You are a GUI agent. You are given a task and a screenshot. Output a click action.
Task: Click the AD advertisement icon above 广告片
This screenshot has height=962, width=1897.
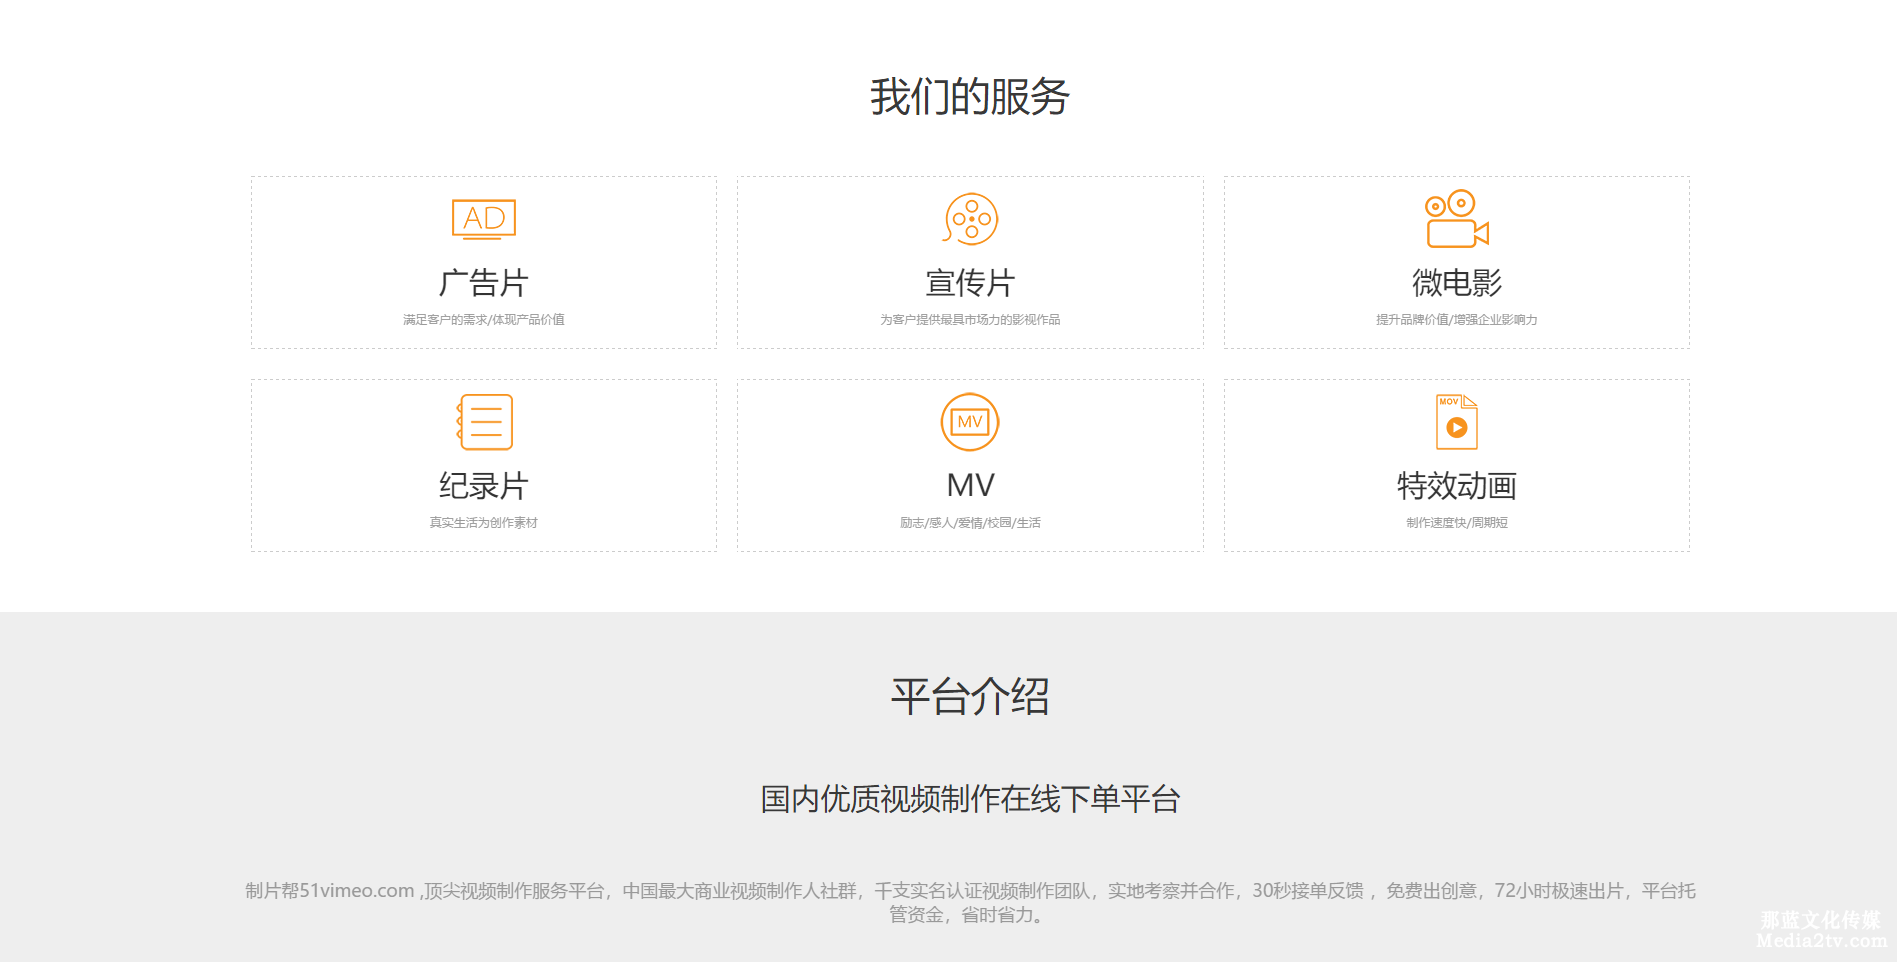(x=484, y=218)
